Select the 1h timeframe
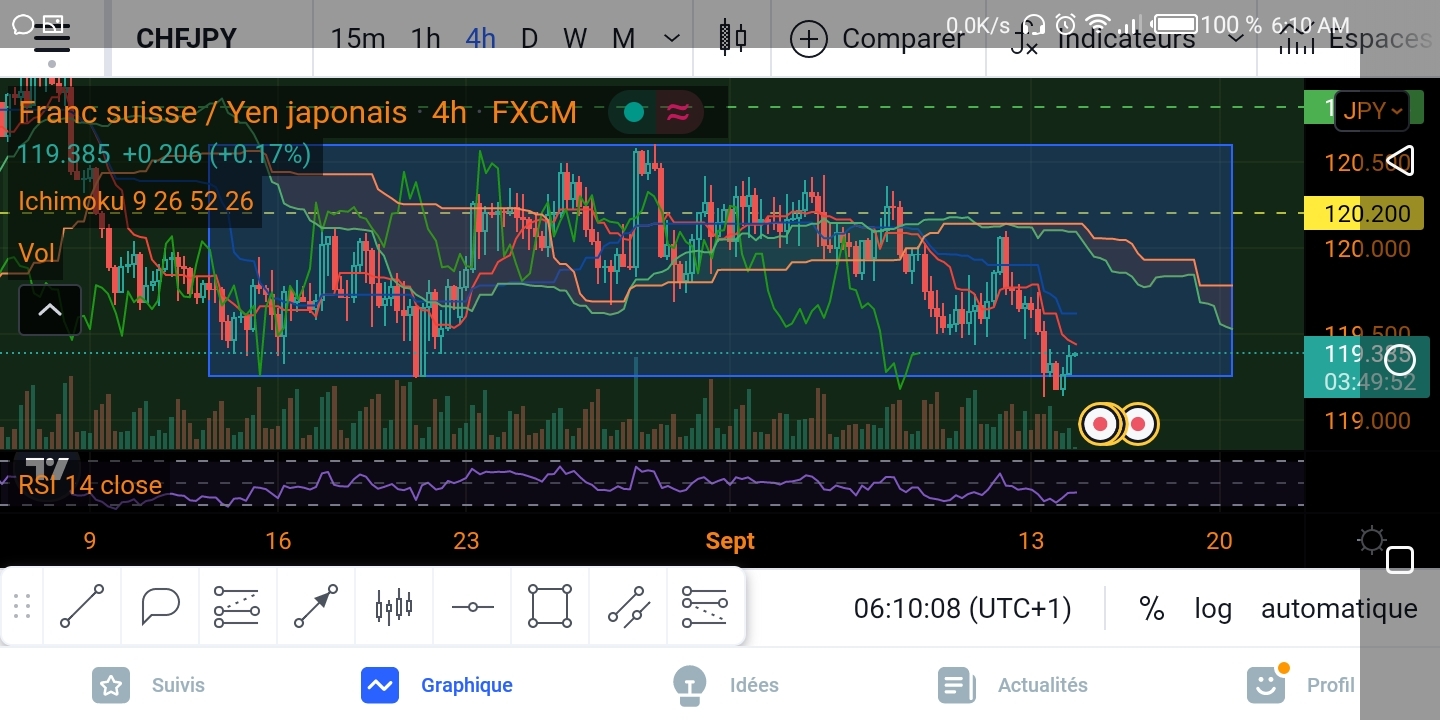 point(426,39)
